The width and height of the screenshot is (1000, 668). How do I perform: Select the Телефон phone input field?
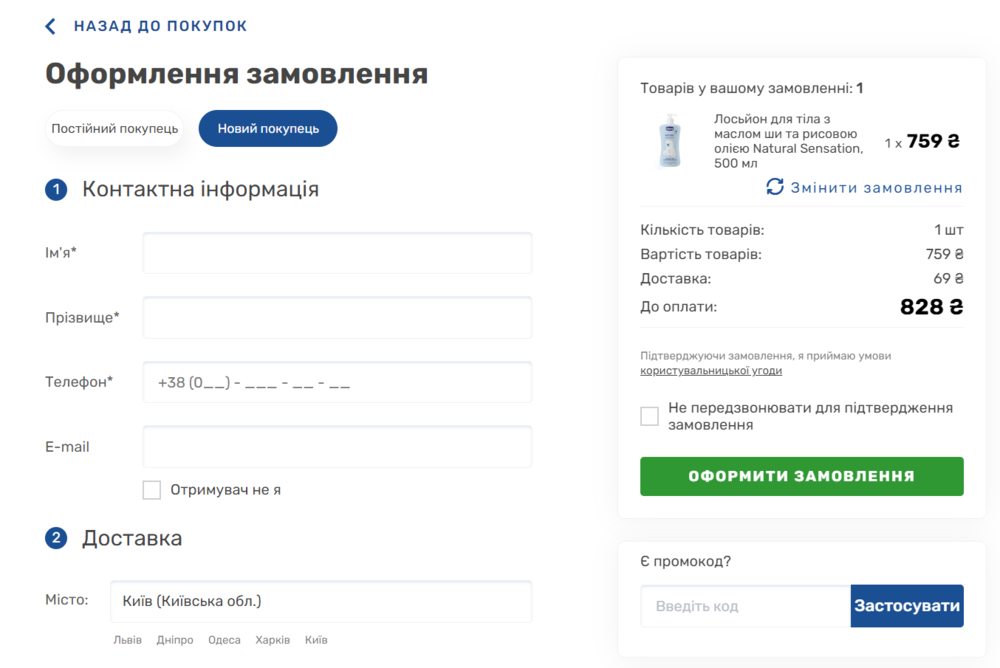coord(336,382)
